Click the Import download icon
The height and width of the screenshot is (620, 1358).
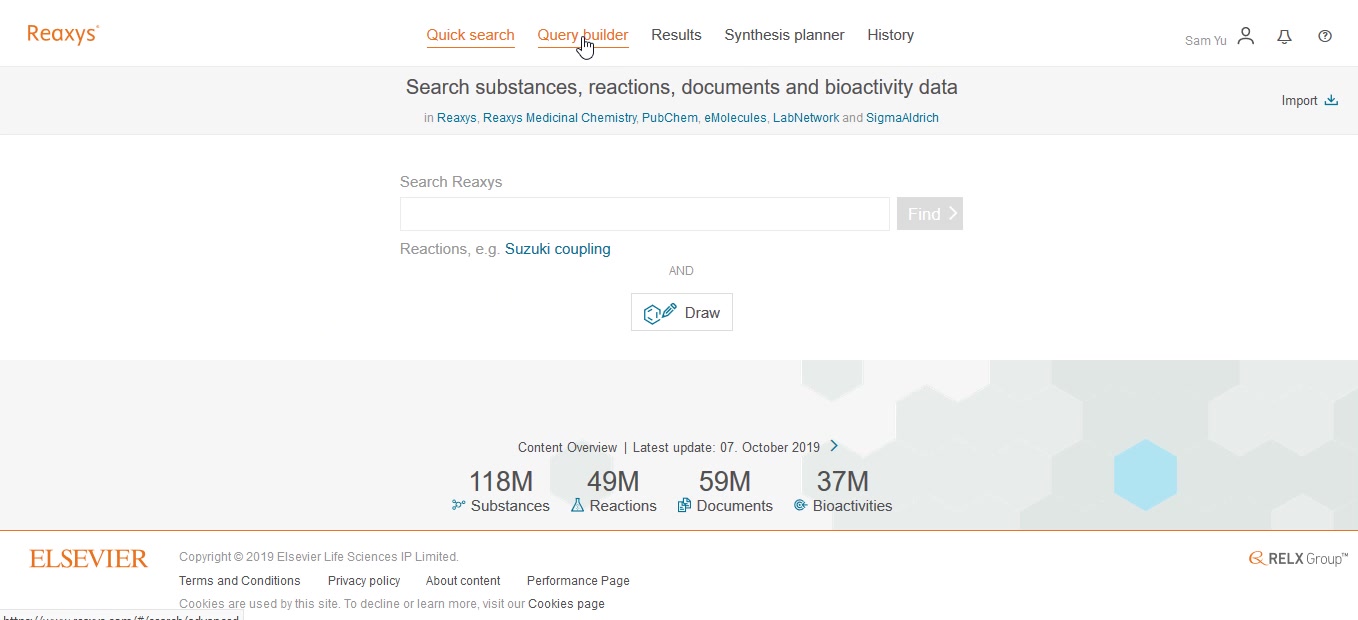coord(1331,100)
